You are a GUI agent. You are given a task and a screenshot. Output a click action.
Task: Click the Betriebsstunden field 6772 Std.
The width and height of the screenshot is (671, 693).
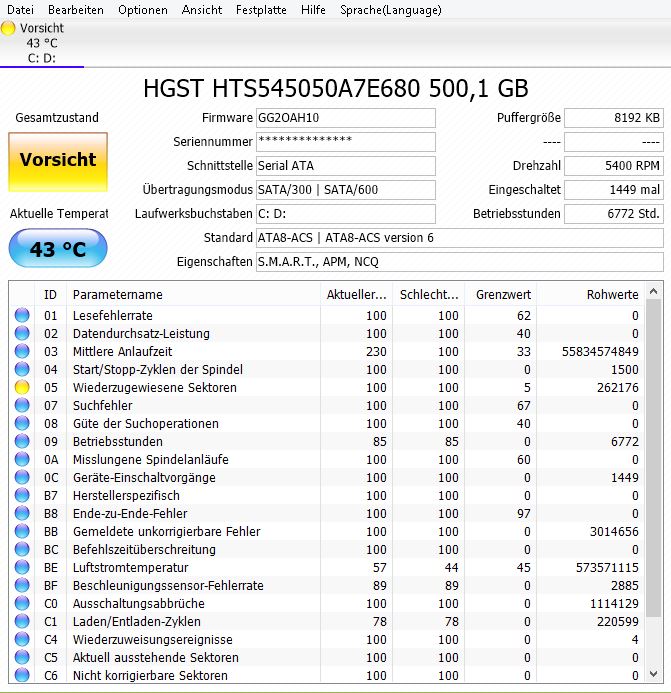coord(614,213)
